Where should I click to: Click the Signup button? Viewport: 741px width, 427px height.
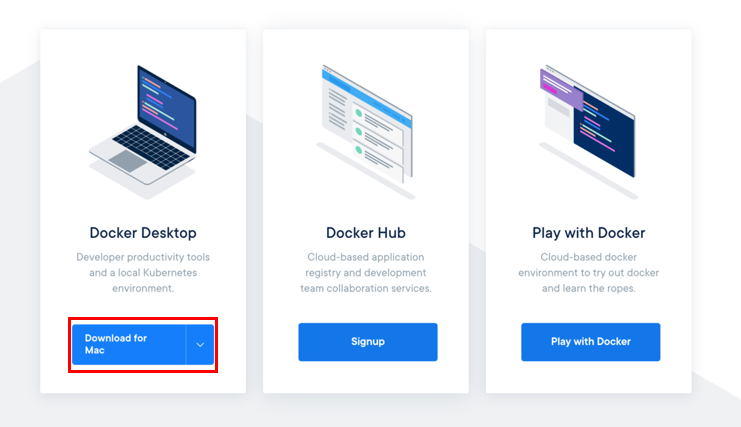pyautogui.click(x=368, y=342)
